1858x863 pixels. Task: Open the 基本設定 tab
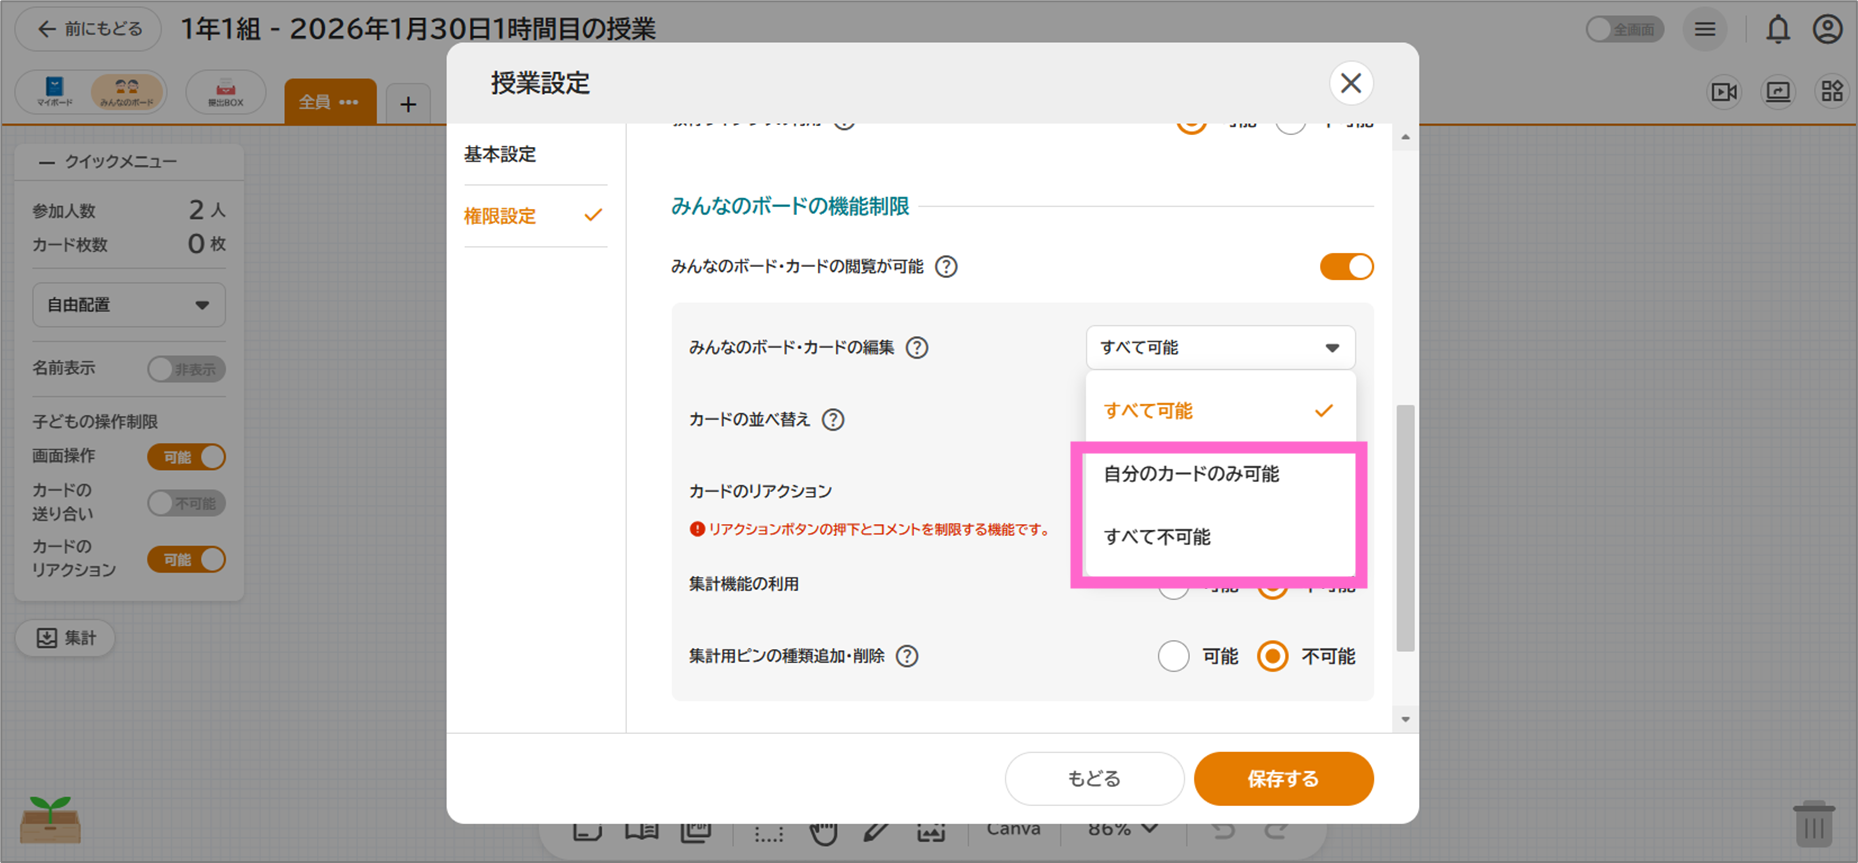(x=500, y=155)
